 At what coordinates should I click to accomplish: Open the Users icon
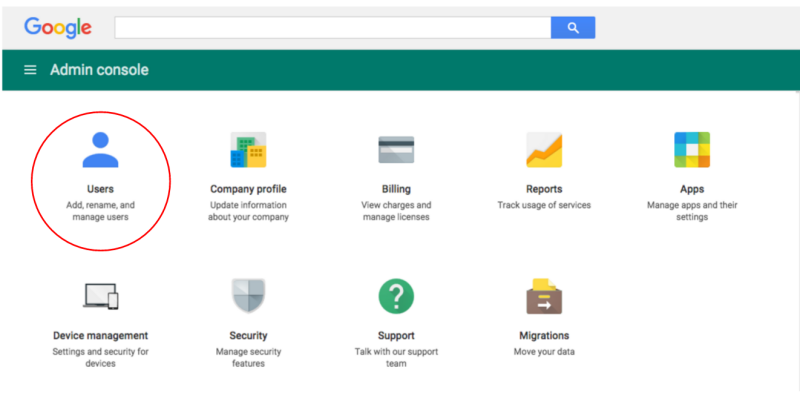coord(101,150)
